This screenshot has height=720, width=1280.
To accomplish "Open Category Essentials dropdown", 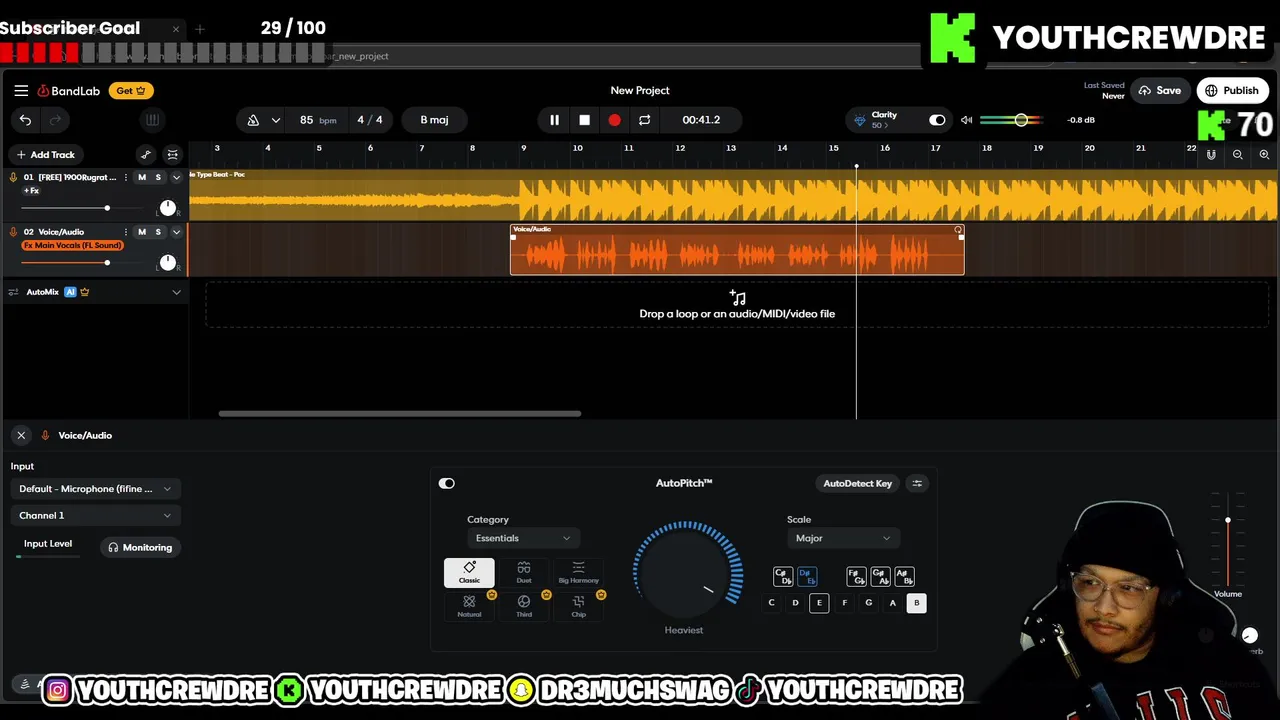I will 523,539.
